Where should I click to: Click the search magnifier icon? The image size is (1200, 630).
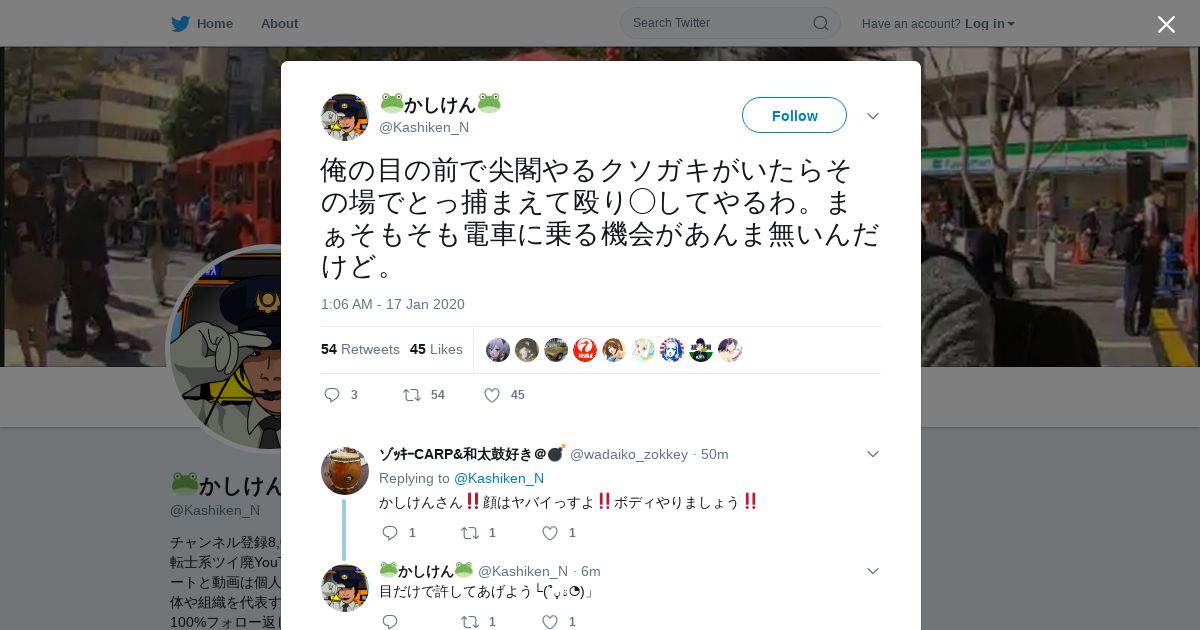[x=820, y=23]
